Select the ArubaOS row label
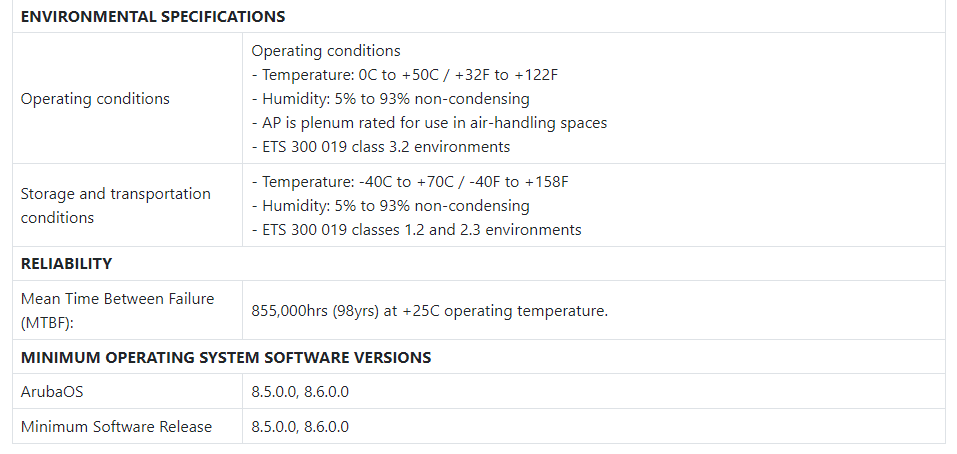 52,391
